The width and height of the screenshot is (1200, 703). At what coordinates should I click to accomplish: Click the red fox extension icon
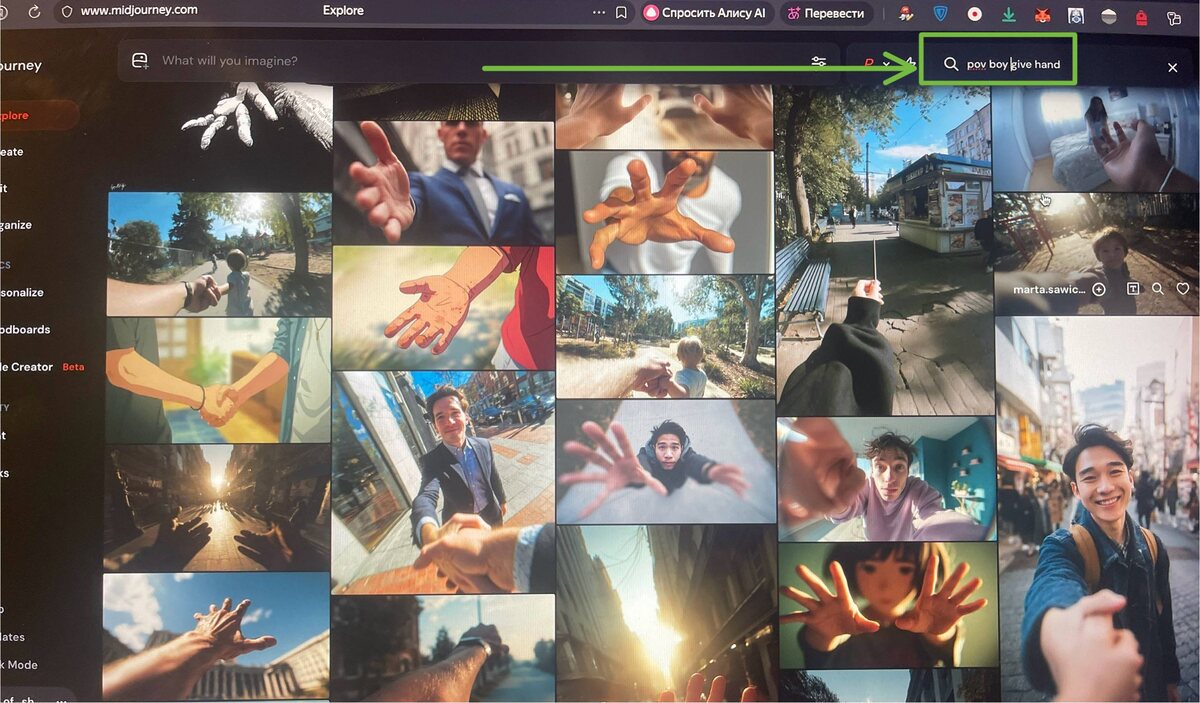click(x=1042, y=16)
